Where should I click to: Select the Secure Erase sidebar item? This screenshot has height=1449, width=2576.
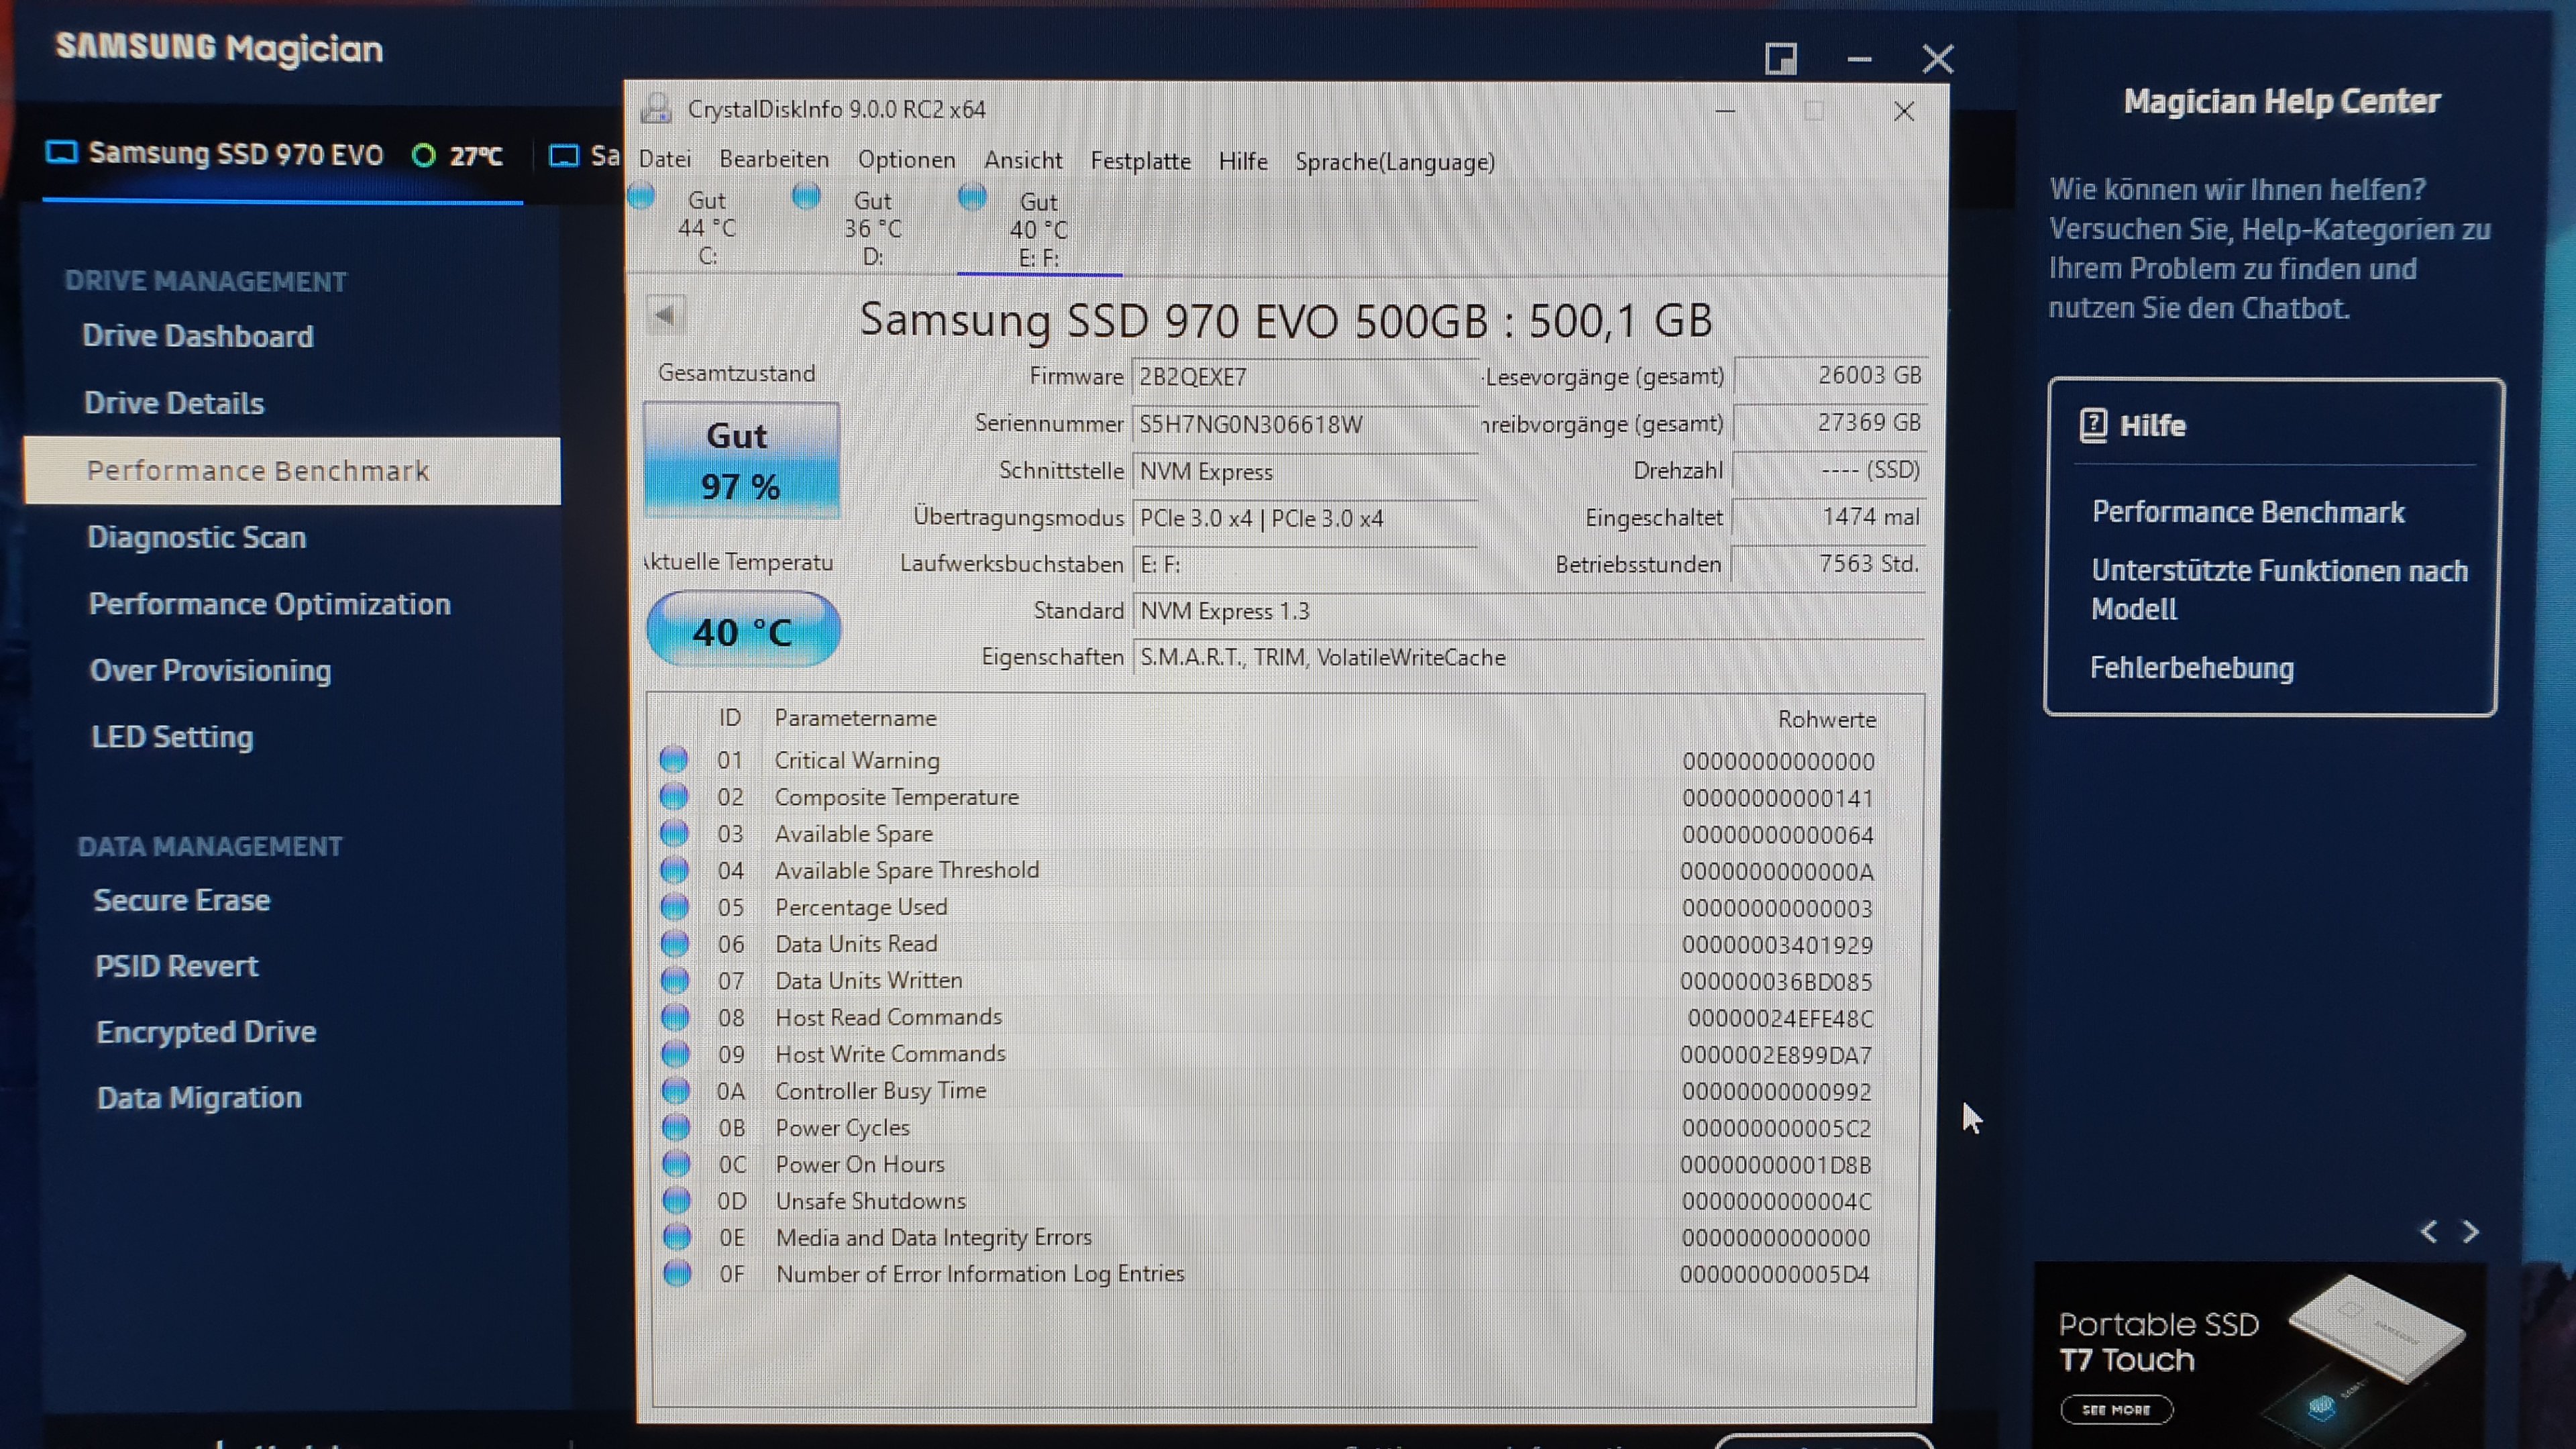point(182,900)
